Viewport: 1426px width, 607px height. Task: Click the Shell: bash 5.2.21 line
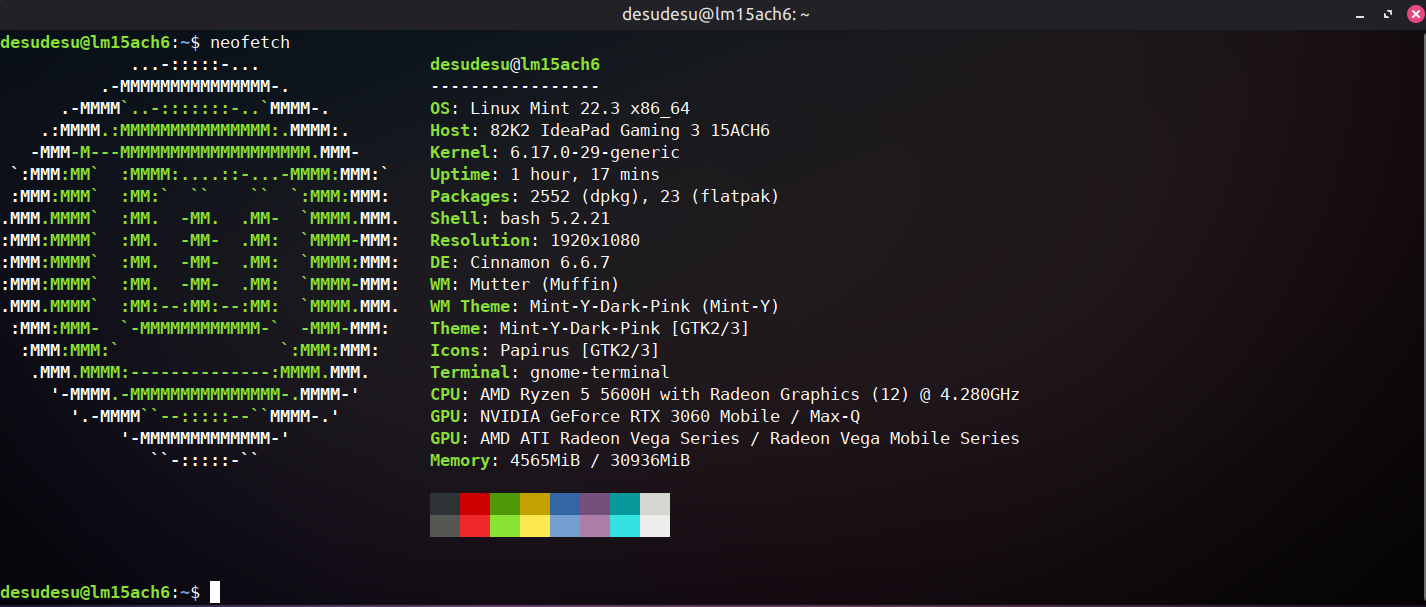click(x=520, y=218)
